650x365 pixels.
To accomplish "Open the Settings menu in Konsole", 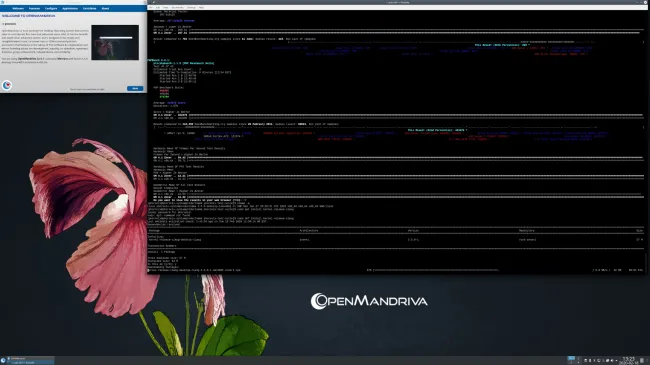I will click(x=191, y=7).
